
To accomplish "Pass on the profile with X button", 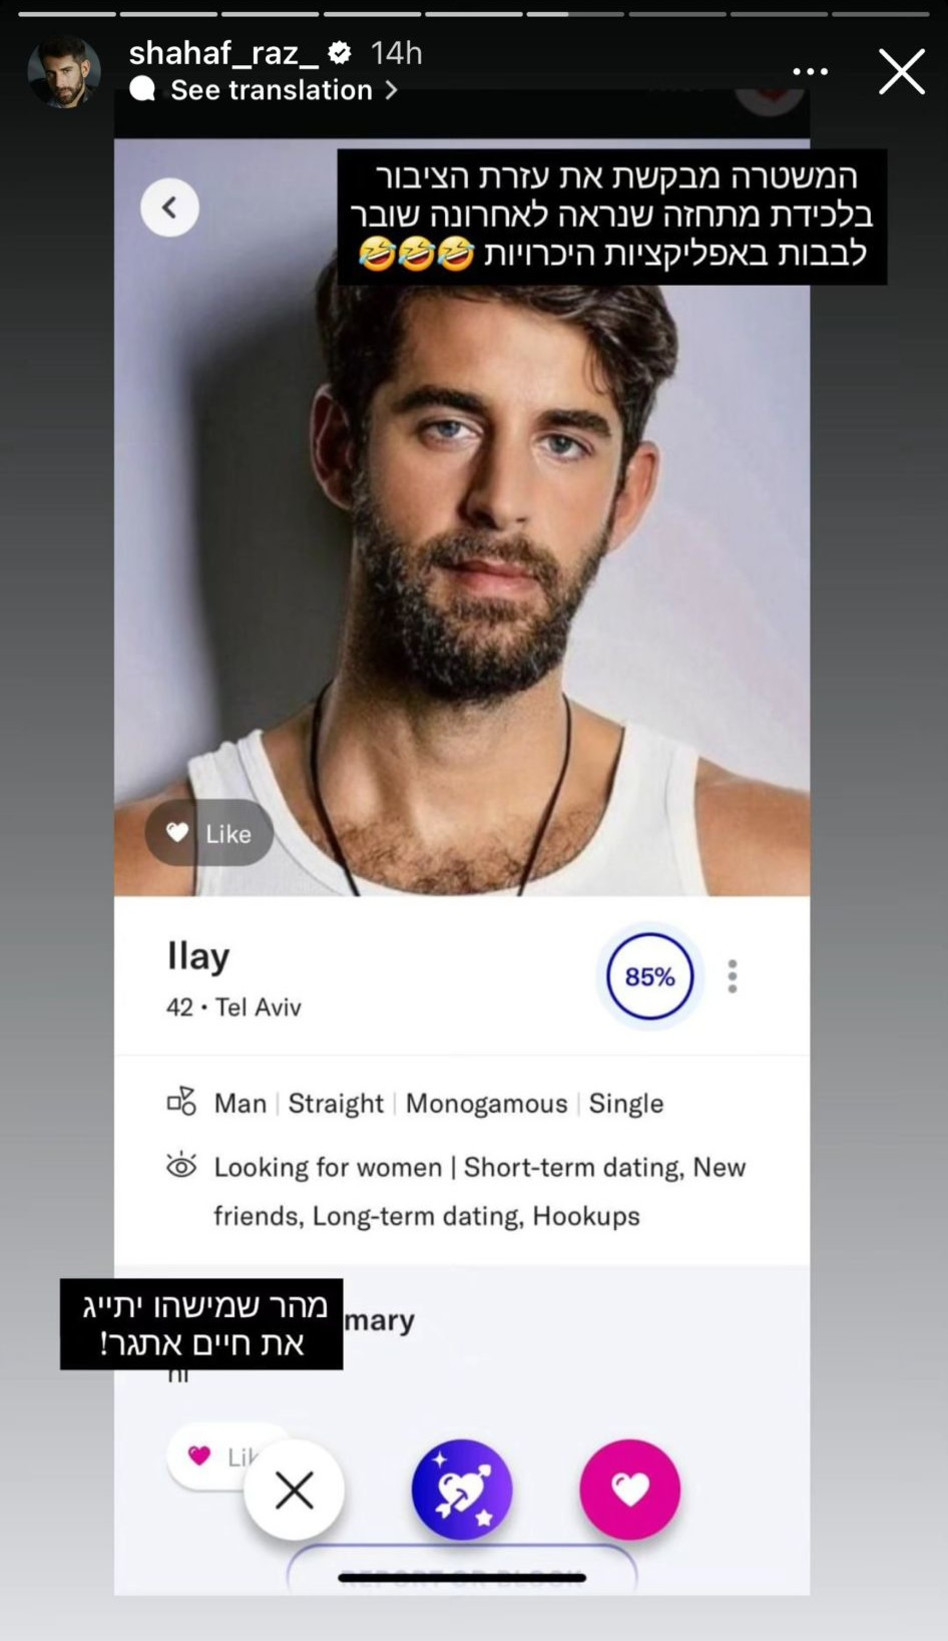I will click(294, 1490).
